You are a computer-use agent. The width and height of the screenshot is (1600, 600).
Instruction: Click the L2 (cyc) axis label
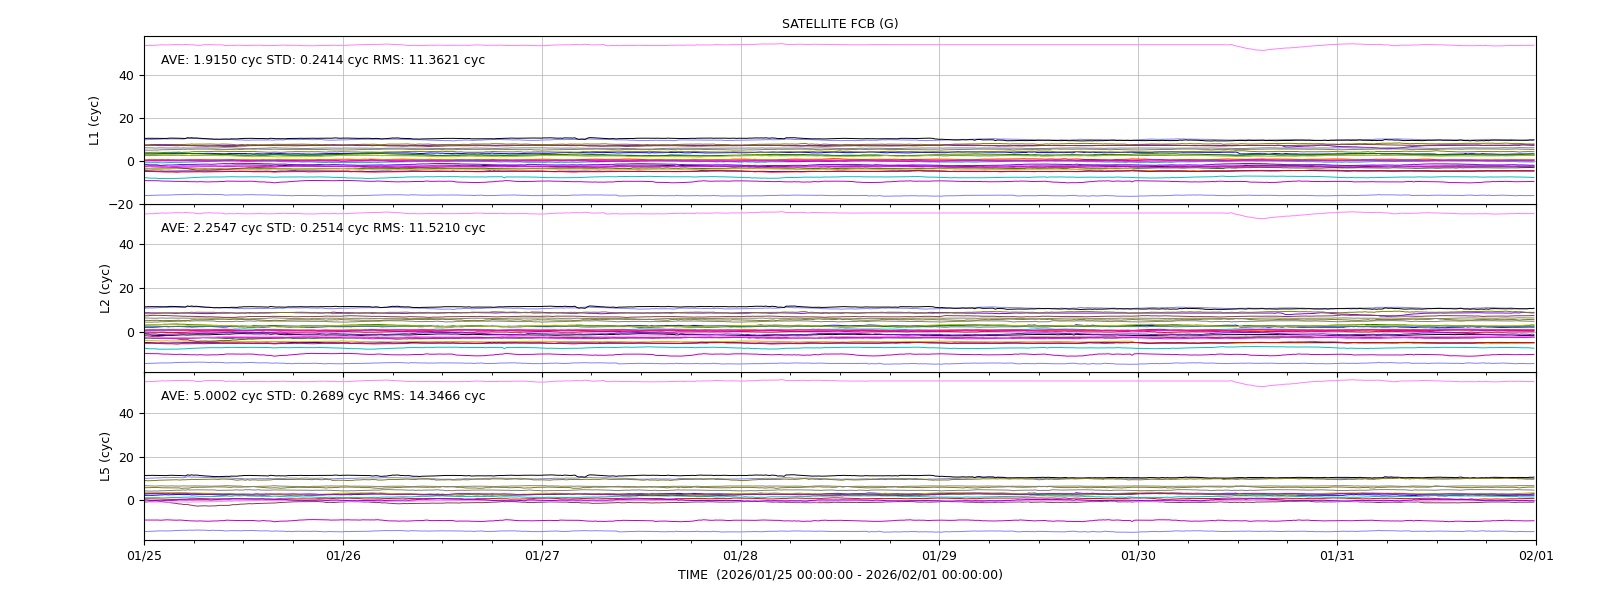(105, 289)
